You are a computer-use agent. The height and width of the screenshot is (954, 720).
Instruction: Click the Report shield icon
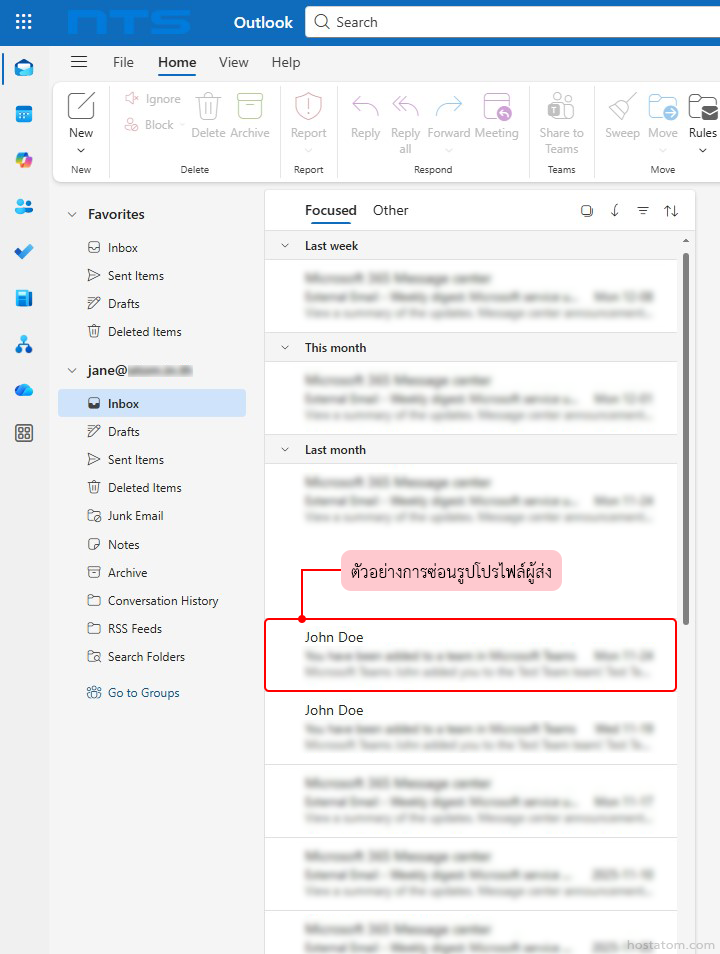(x=309, y=106)
